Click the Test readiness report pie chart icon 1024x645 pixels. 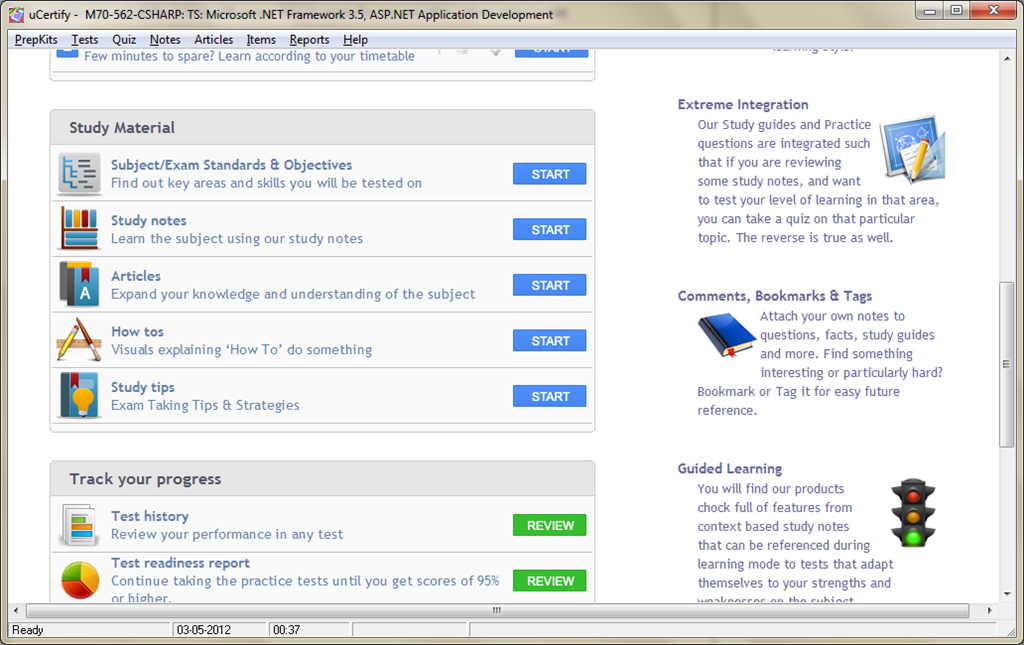tap(80, 580)
